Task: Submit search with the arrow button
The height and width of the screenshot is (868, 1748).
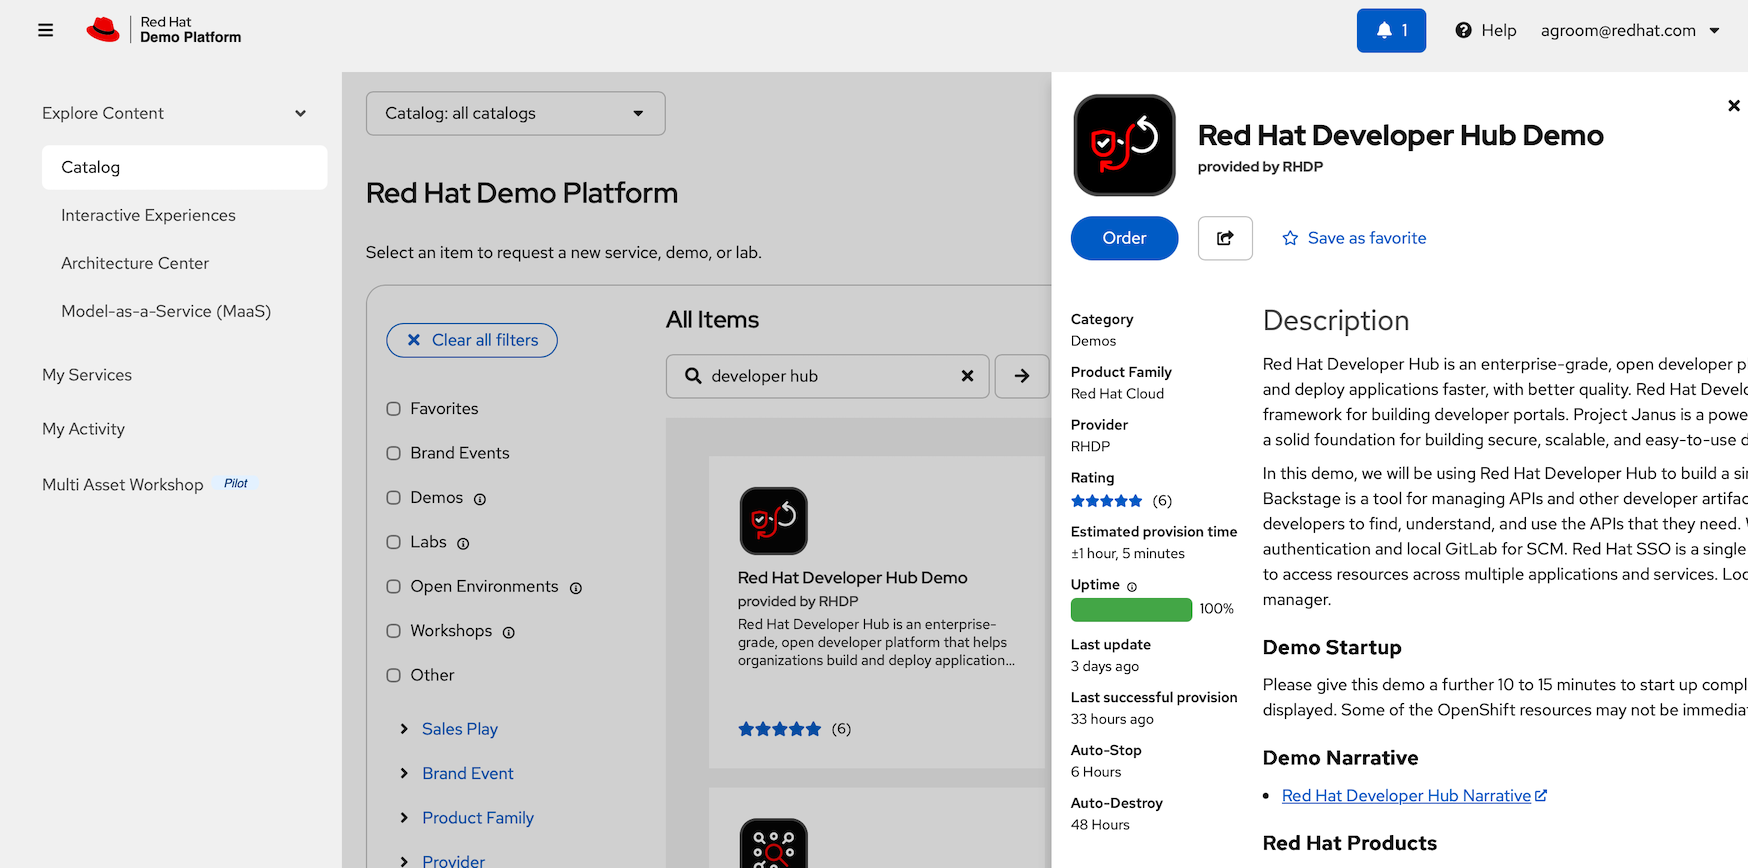Action: pyautogui.click(x=1022, y=376)
